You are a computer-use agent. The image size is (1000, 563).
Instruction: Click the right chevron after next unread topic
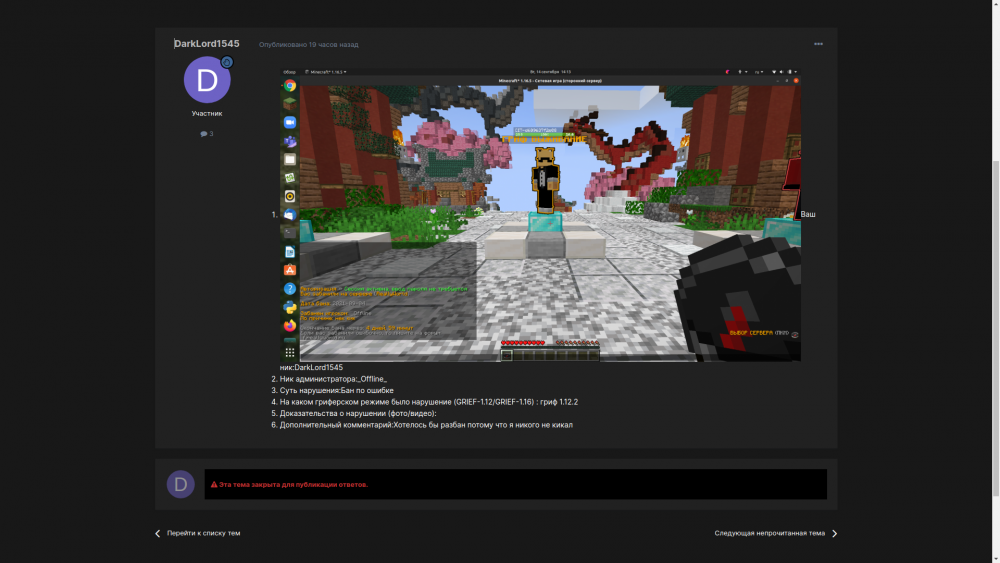(x=834, y=533)
